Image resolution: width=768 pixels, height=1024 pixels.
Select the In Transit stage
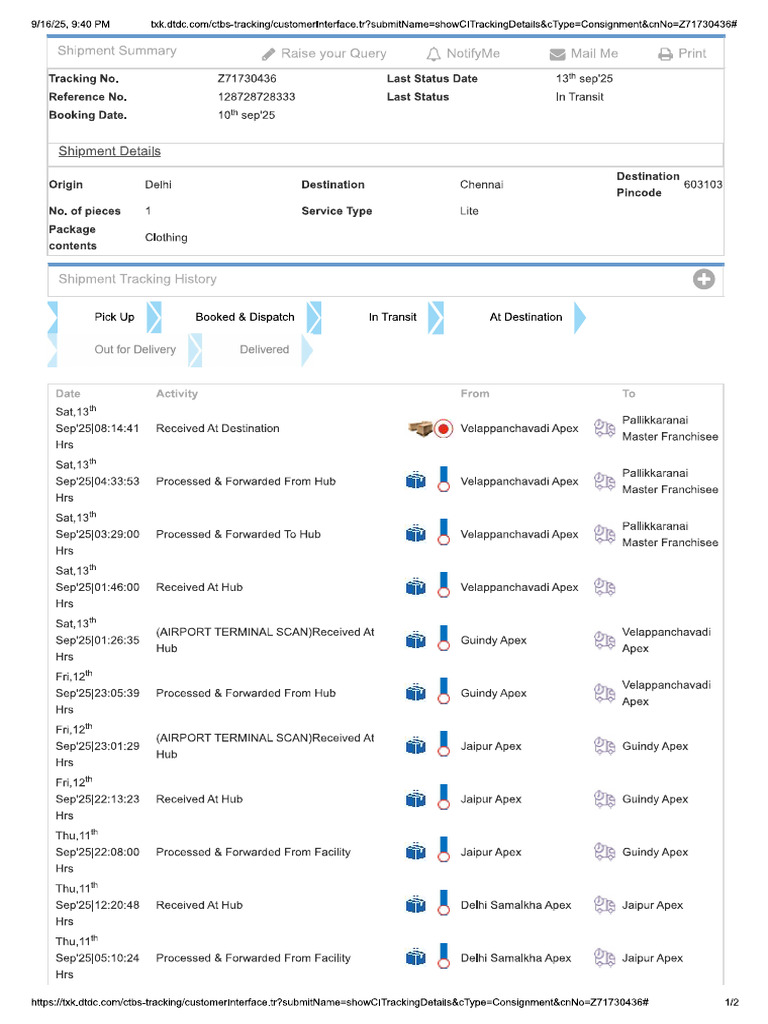pos(392,317)
